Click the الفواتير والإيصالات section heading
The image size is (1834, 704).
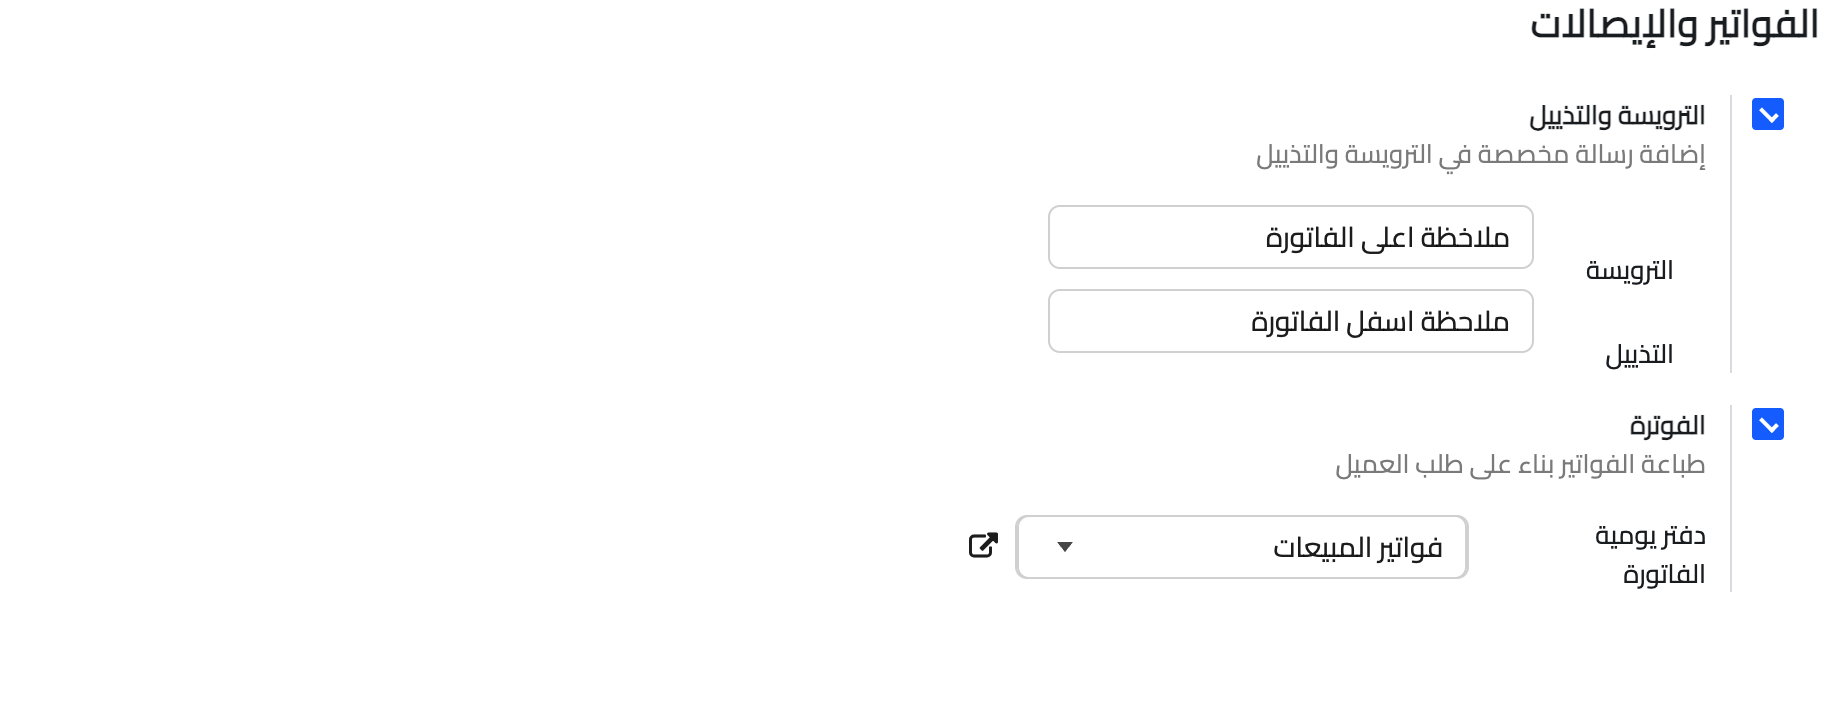[x=1674, y=26]
